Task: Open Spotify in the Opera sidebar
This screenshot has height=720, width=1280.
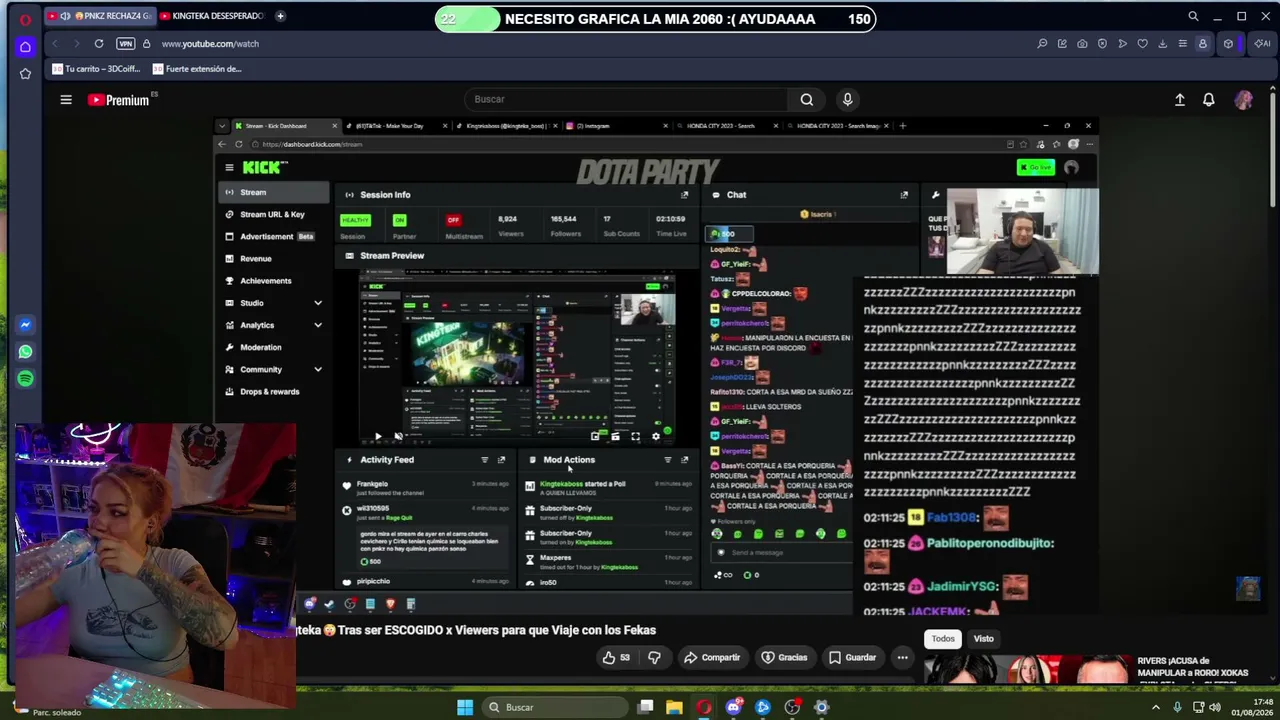Action: (x=25, y=379)
